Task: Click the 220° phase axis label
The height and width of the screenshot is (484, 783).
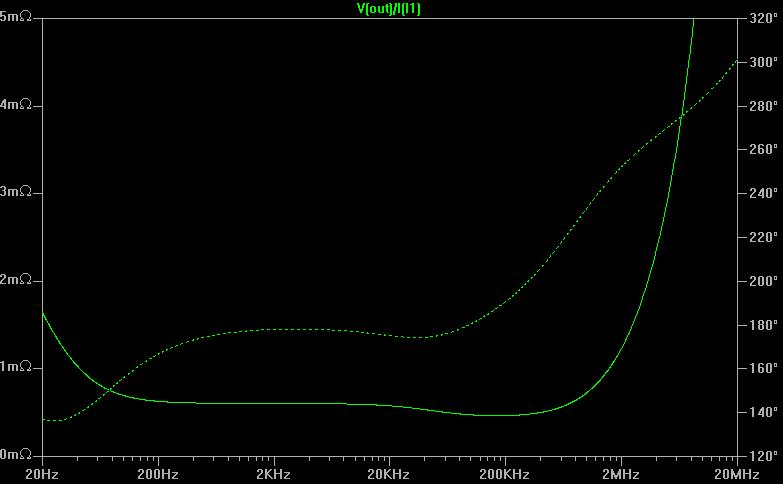Action: (x=764, y=237)
